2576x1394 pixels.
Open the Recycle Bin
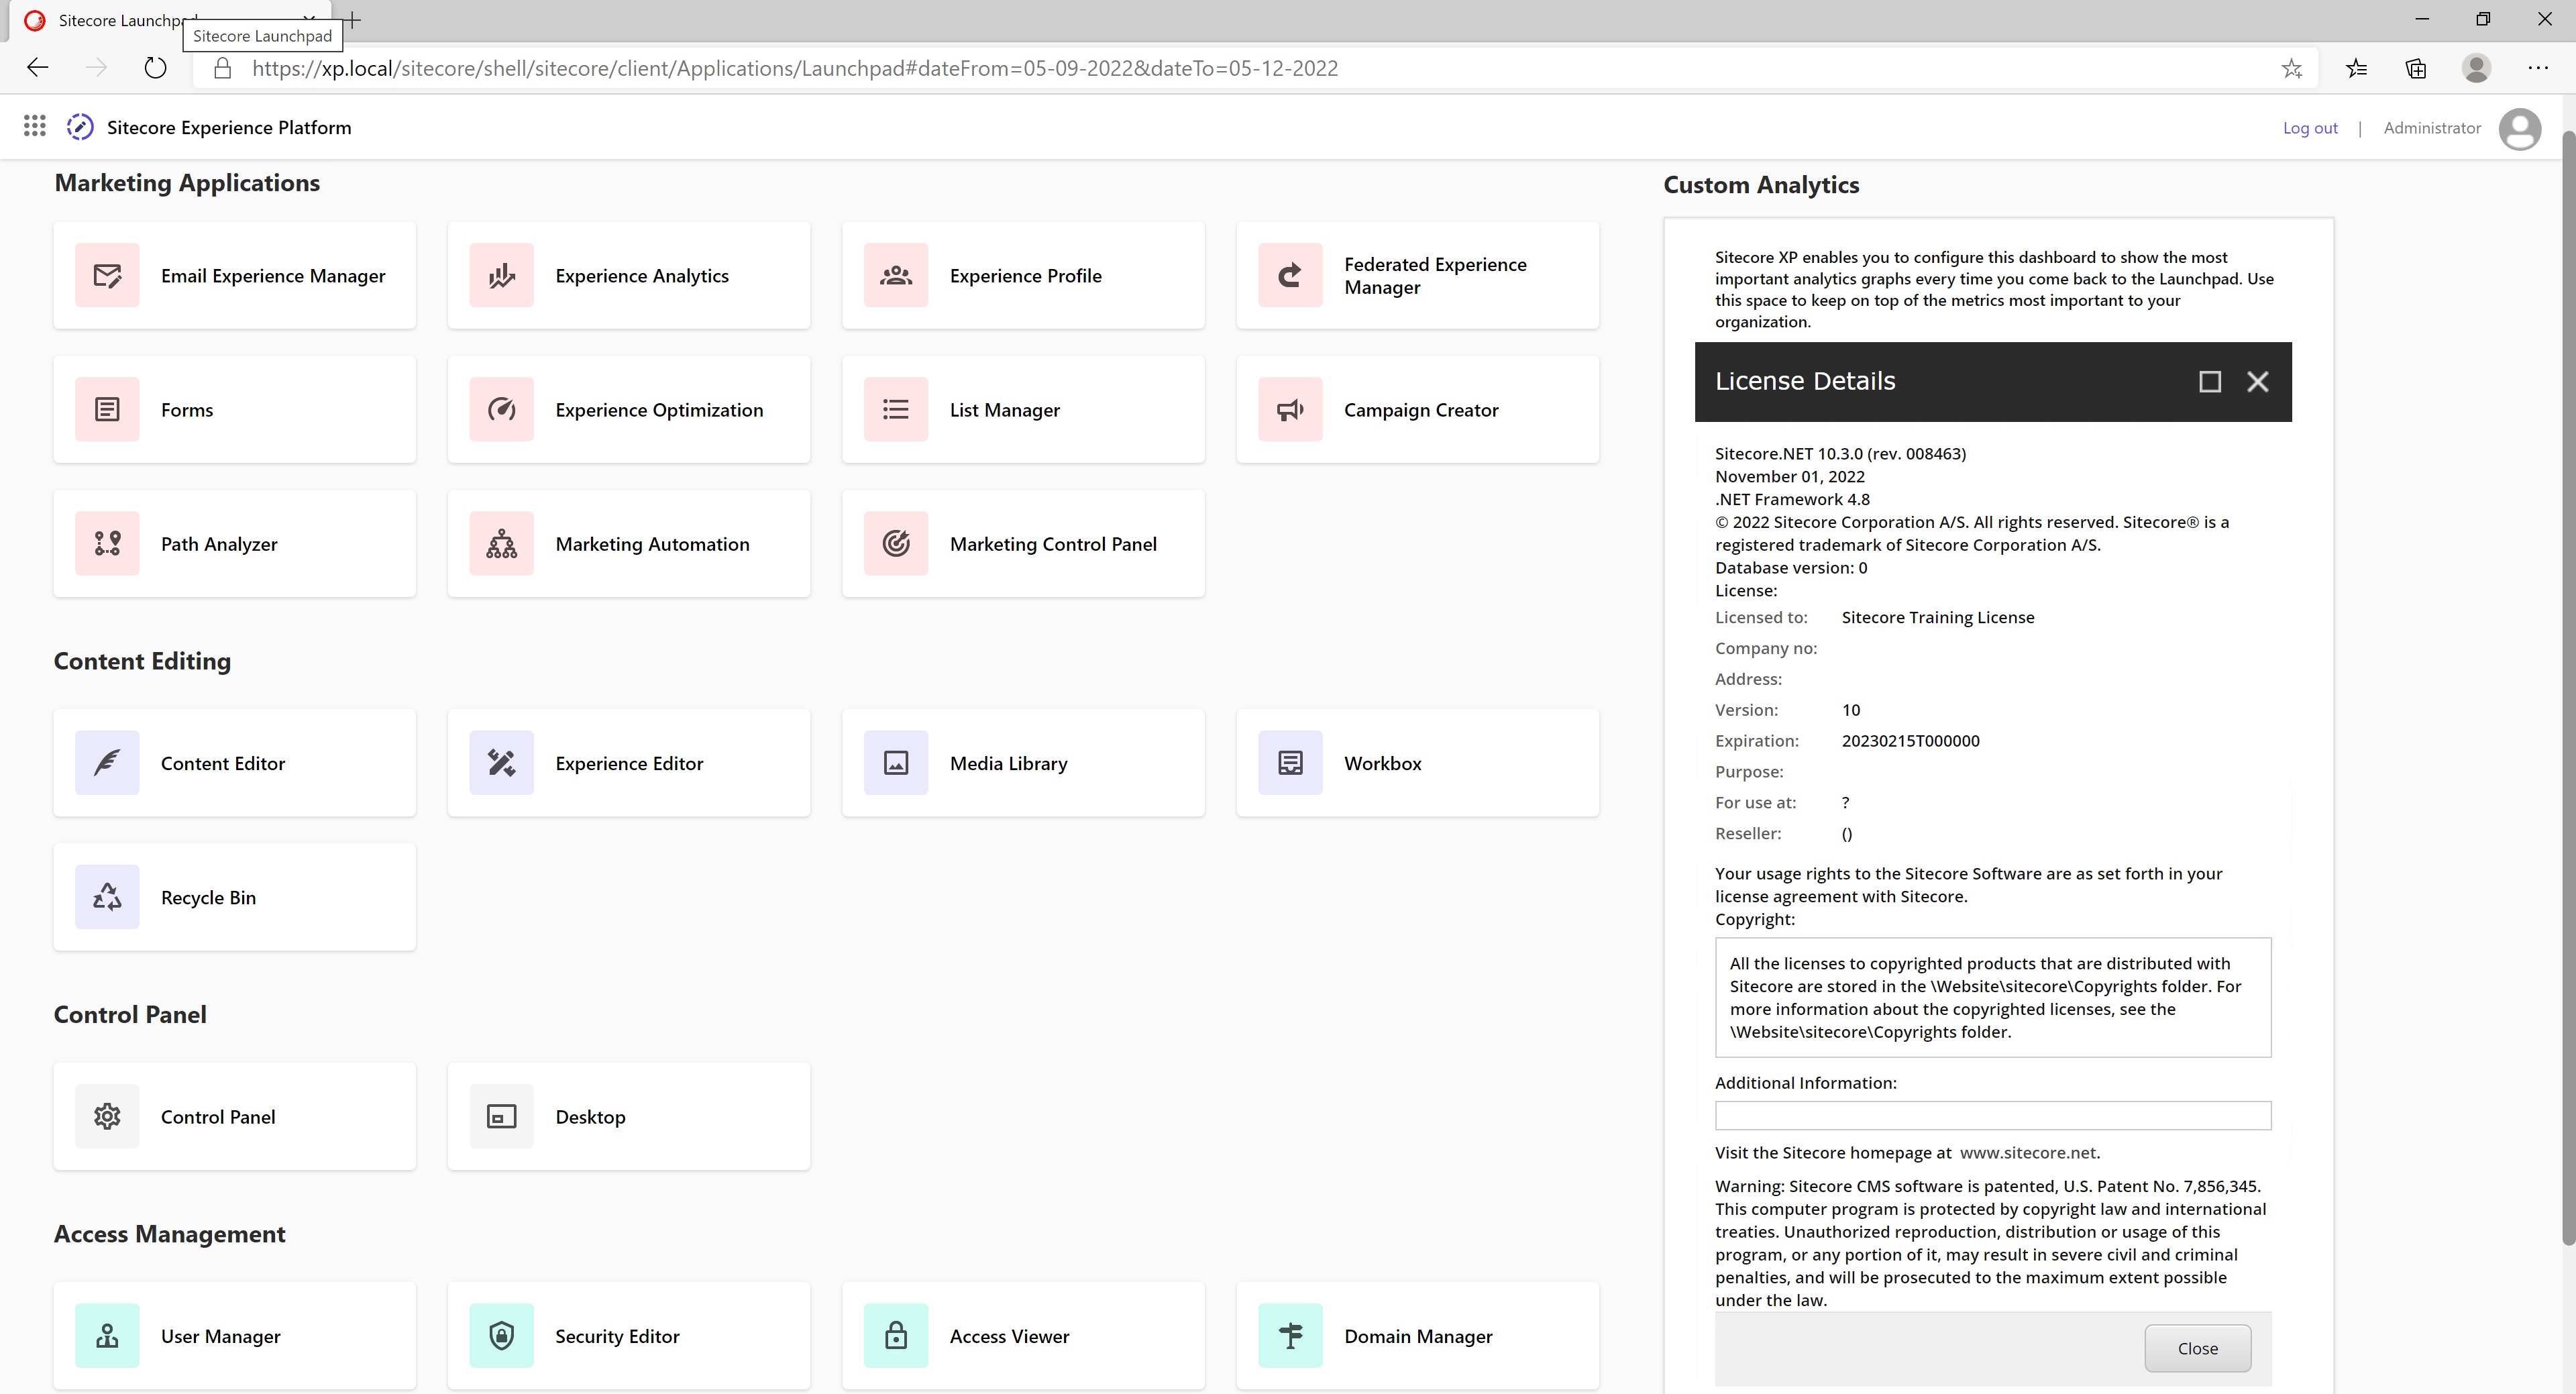(x=234, y=897)
